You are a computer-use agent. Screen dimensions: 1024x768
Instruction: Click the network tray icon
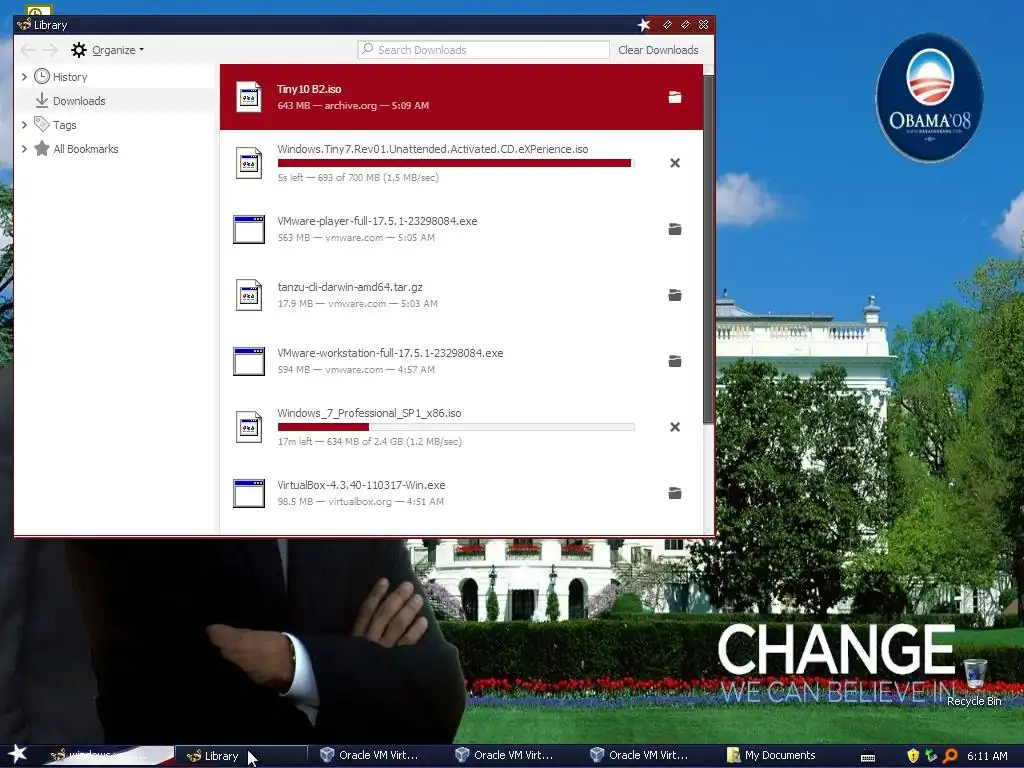931,756
